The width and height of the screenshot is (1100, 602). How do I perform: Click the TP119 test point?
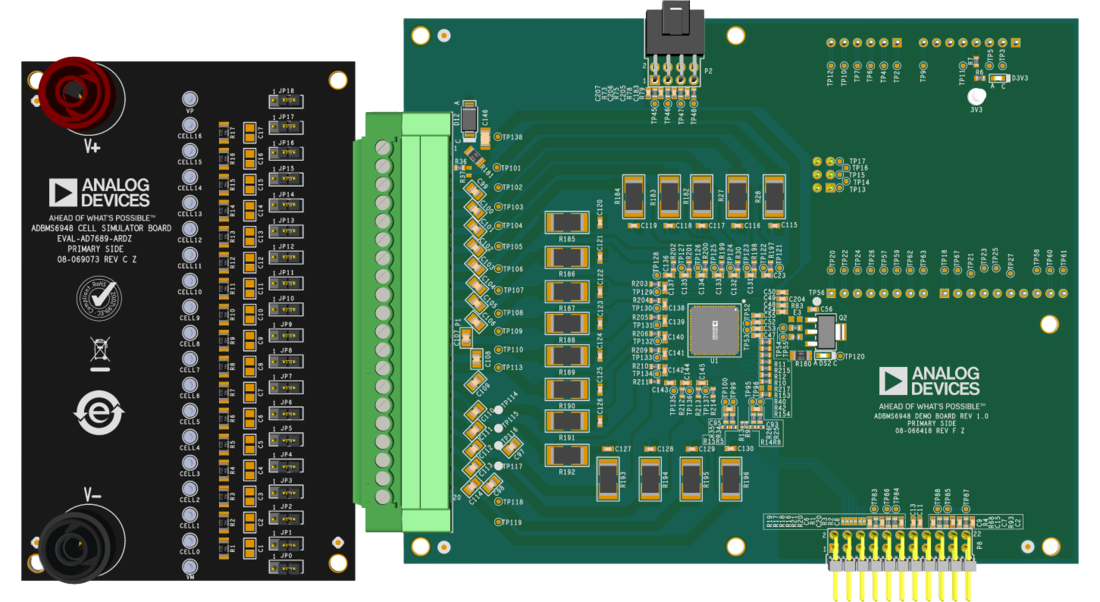click(498, 522)
